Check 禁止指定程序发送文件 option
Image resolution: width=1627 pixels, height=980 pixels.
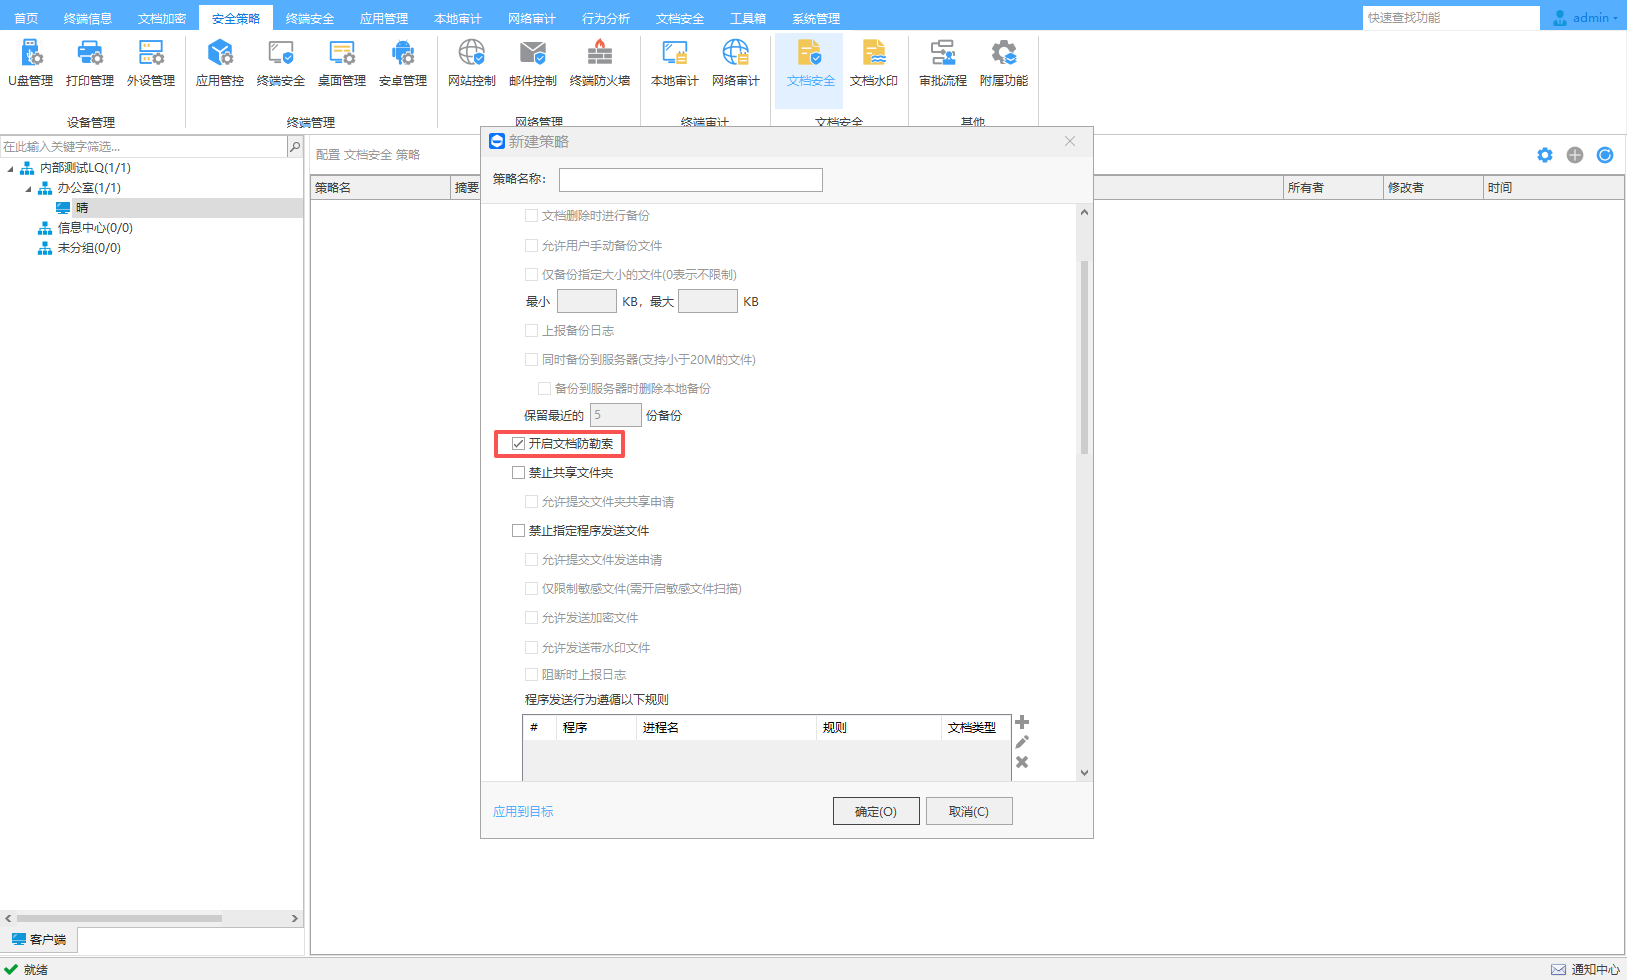518,530
